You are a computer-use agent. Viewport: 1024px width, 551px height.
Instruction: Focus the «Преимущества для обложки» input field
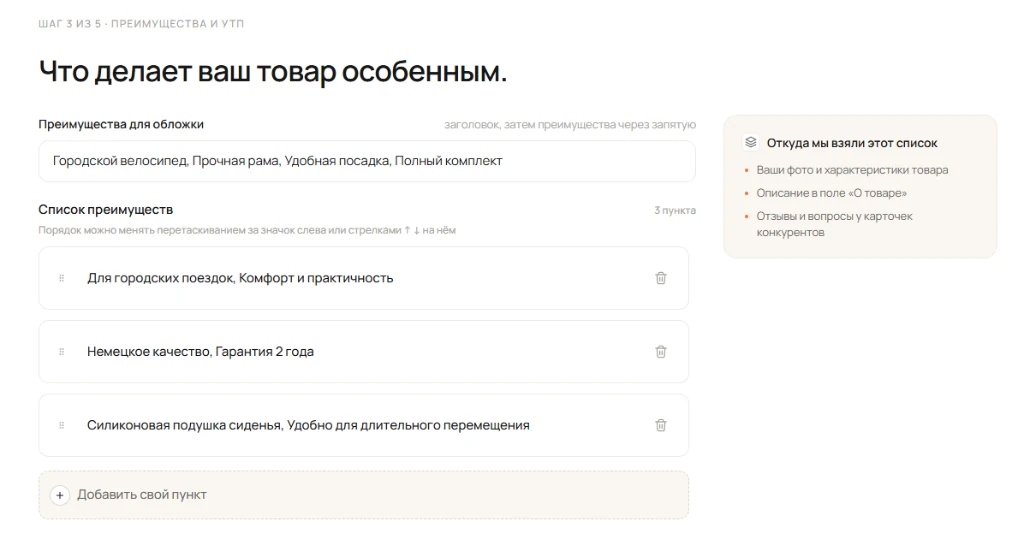pos(367,161)
